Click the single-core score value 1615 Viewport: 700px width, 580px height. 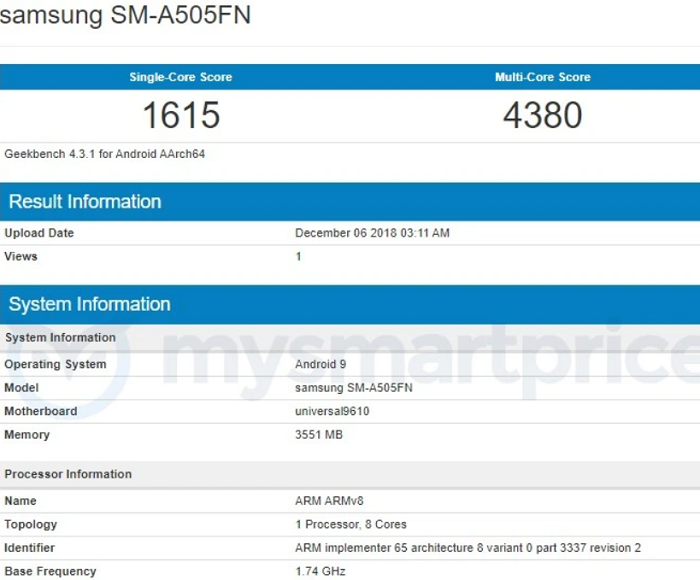tap(181, 115)
